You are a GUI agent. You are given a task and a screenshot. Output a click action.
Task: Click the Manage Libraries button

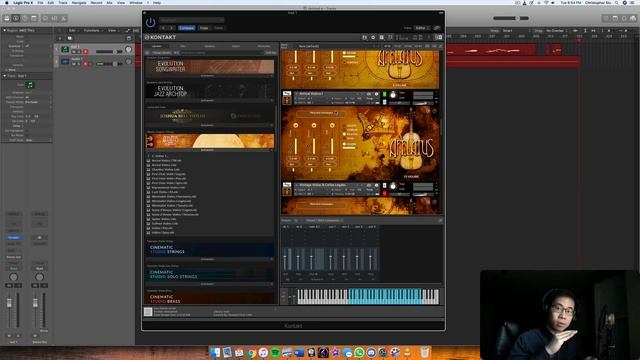tap(161, 53)
